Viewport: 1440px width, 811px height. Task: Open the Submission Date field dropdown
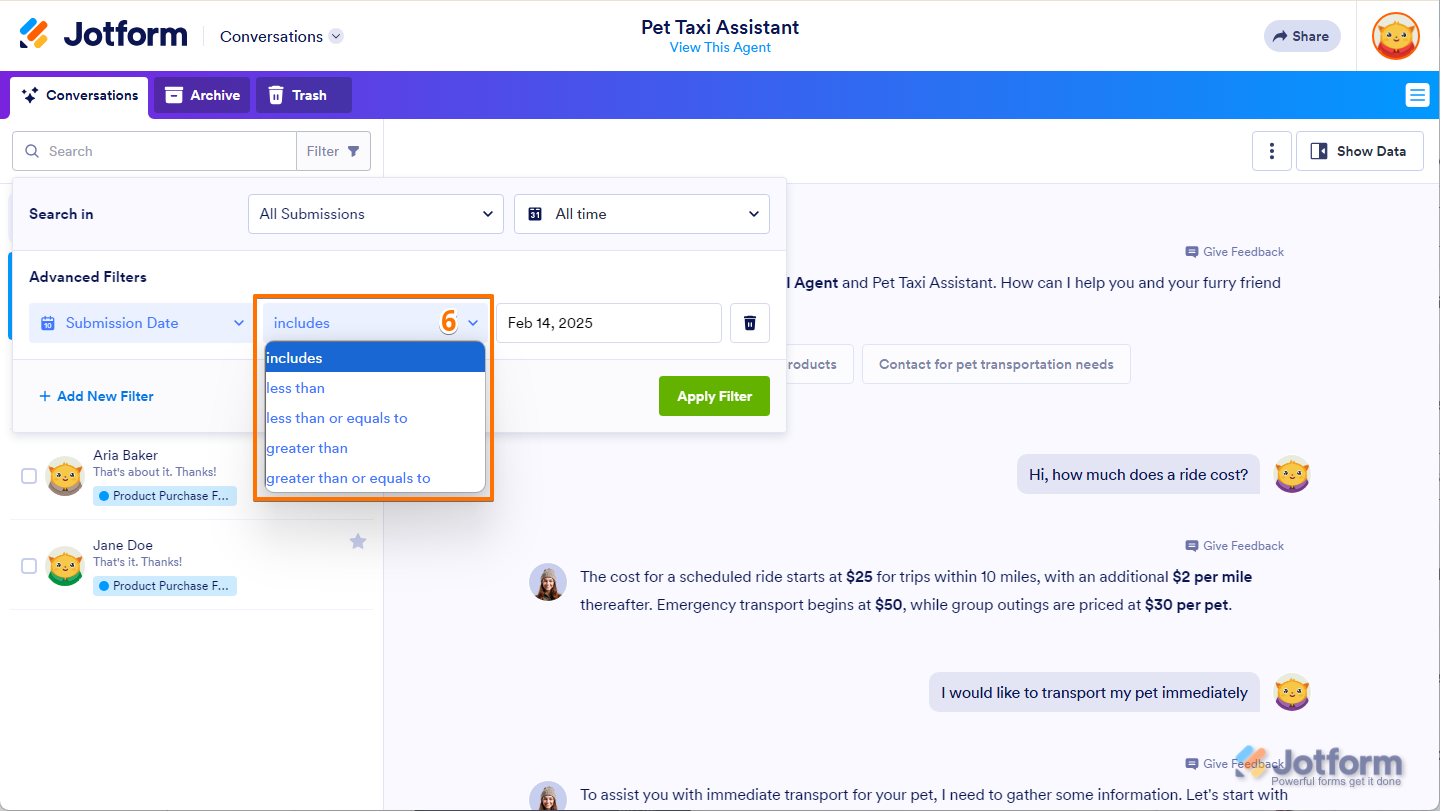(x=141, y=323)
